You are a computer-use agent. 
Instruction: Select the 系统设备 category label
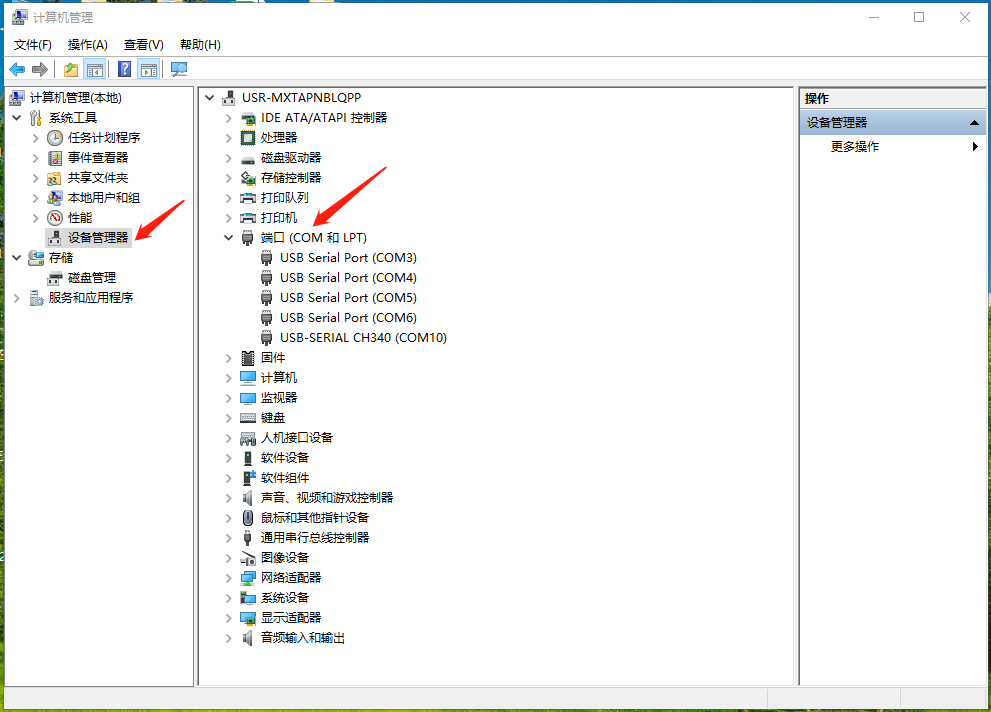point(285,598)
